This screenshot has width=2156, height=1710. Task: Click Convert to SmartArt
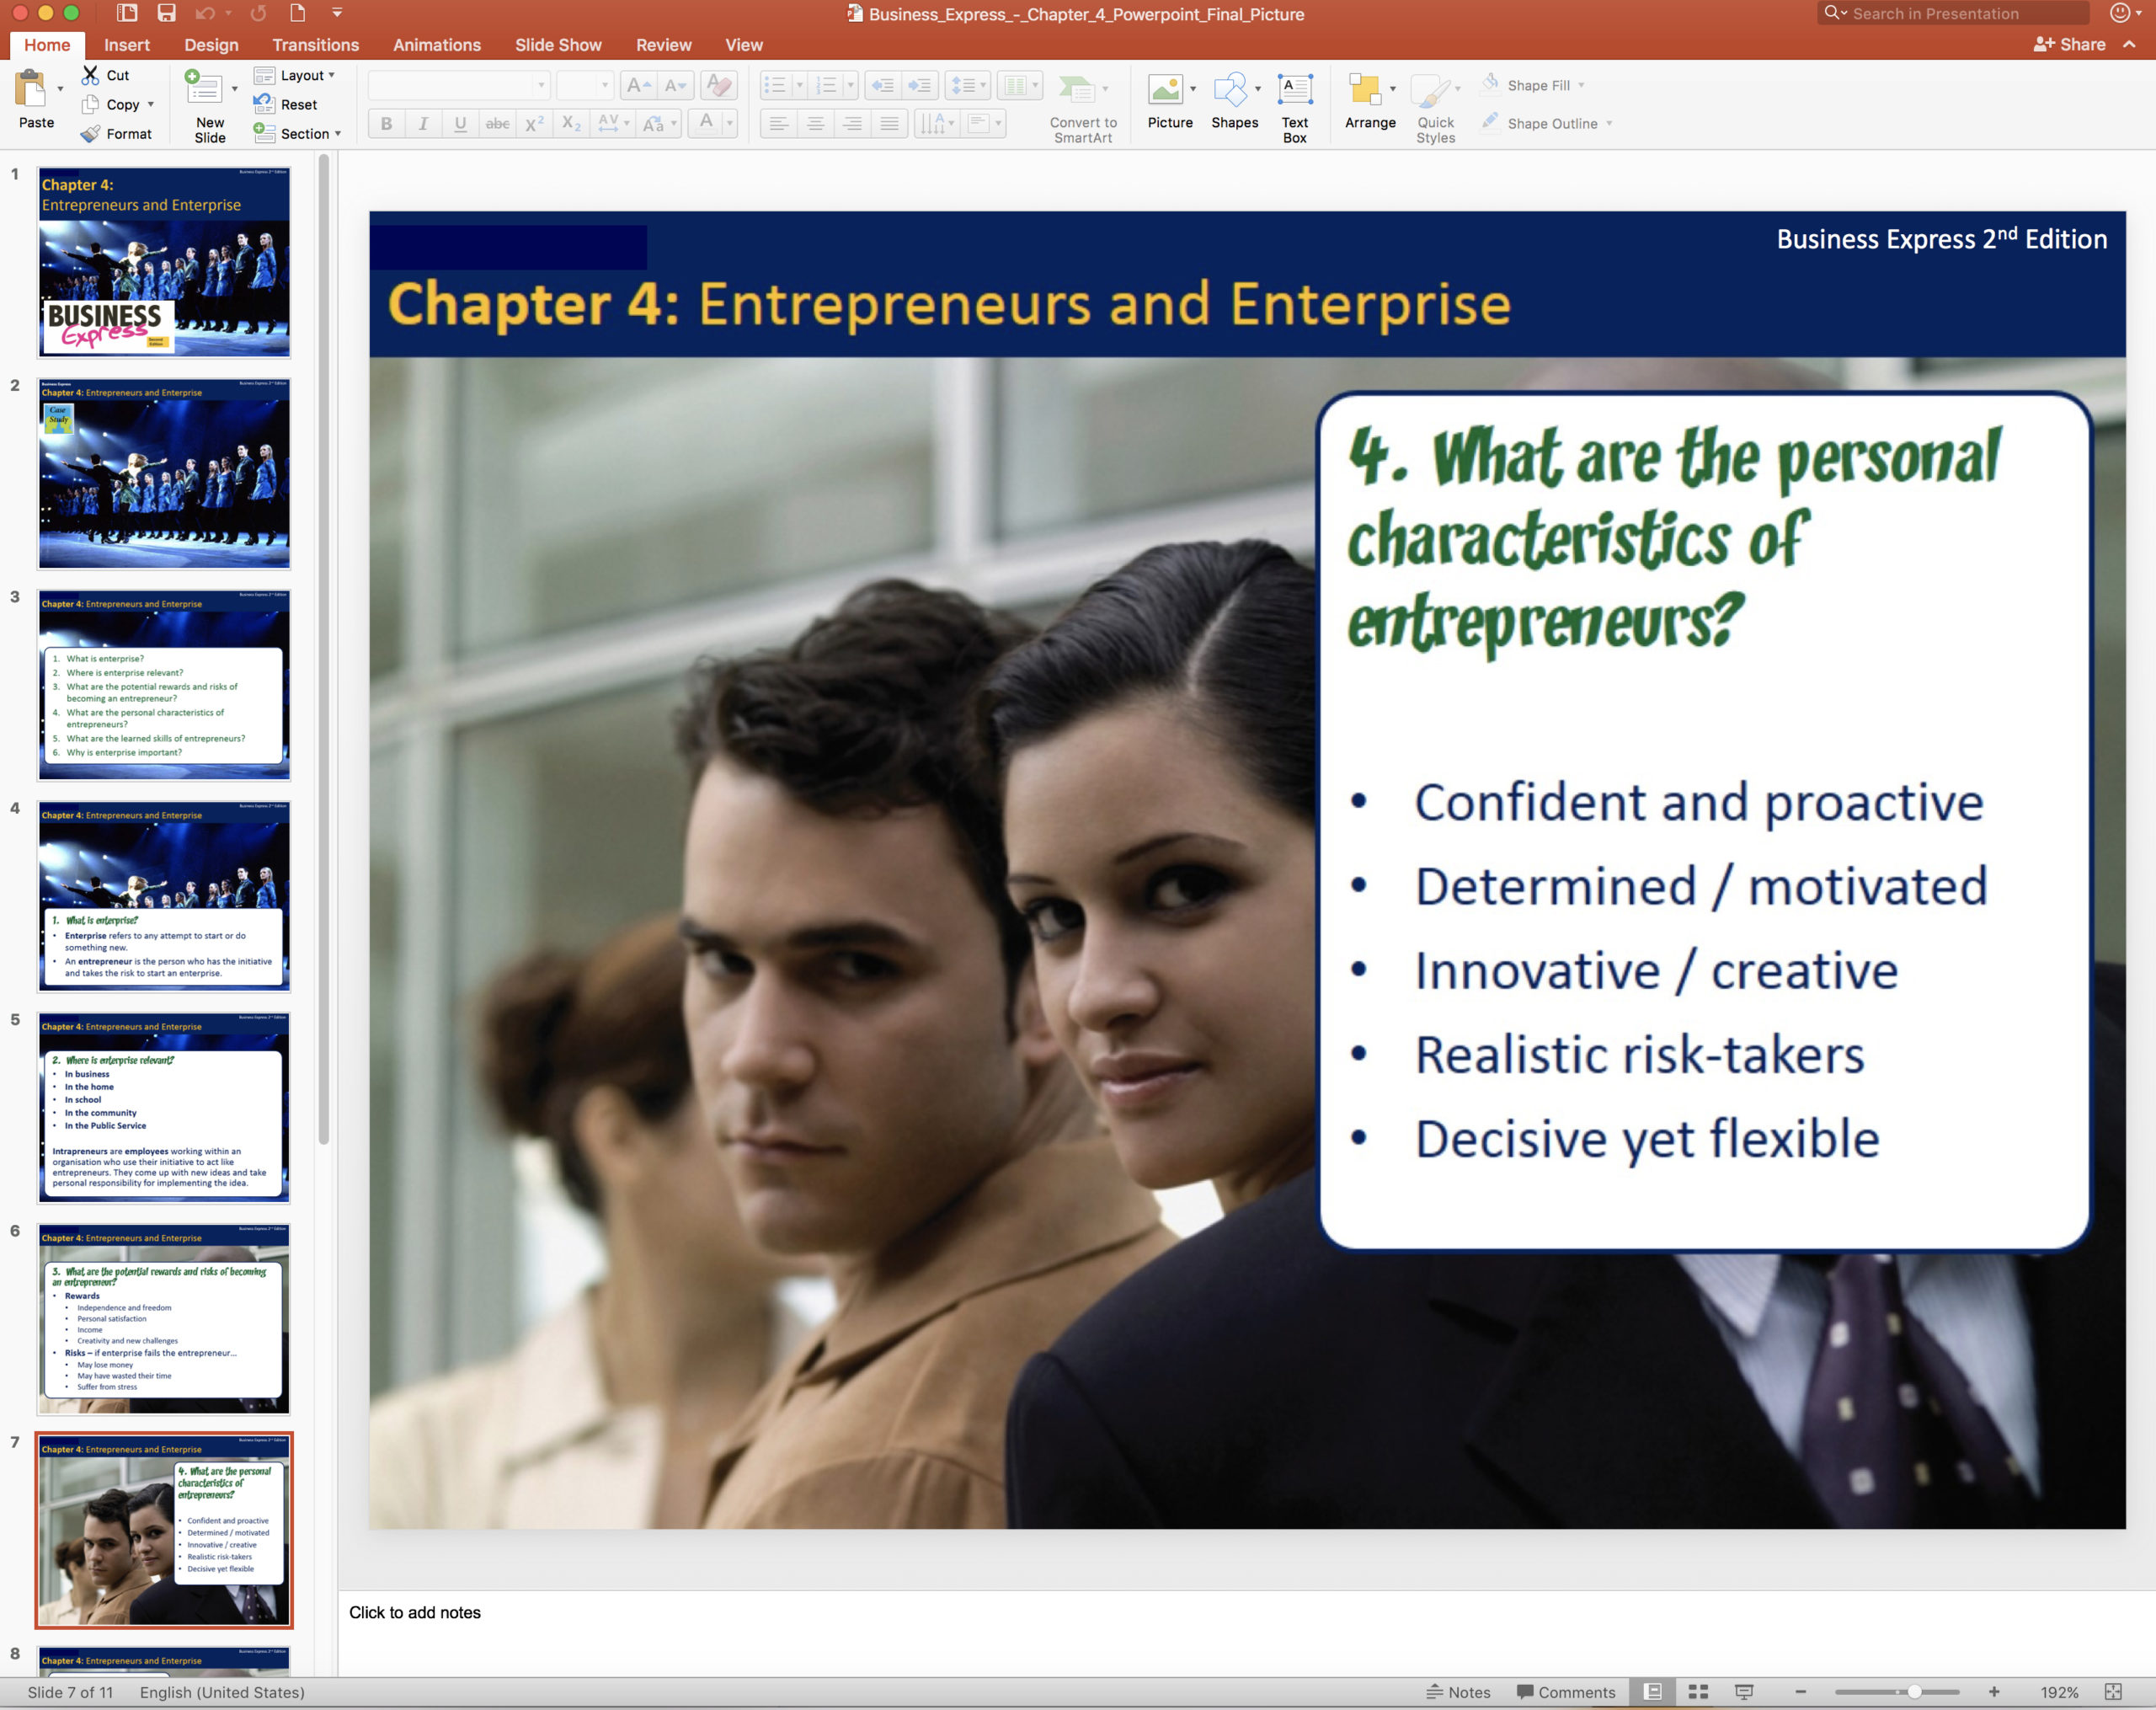click(x=1083, y=108)
